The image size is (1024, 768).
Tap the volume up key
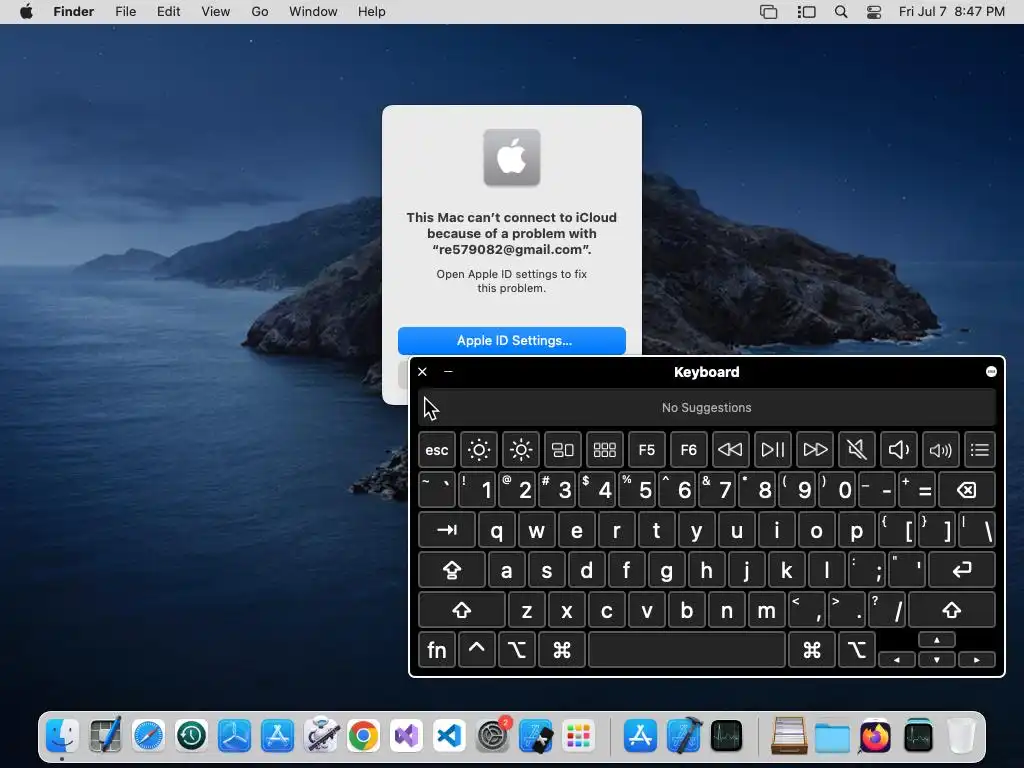(x=940, y=450)
